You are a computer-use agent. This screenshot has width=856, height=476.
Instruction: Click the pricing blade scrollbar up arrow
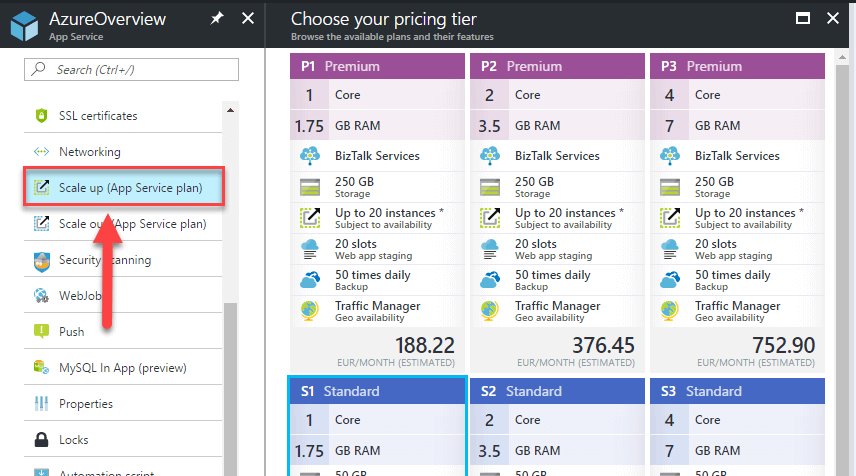(842, 57)
